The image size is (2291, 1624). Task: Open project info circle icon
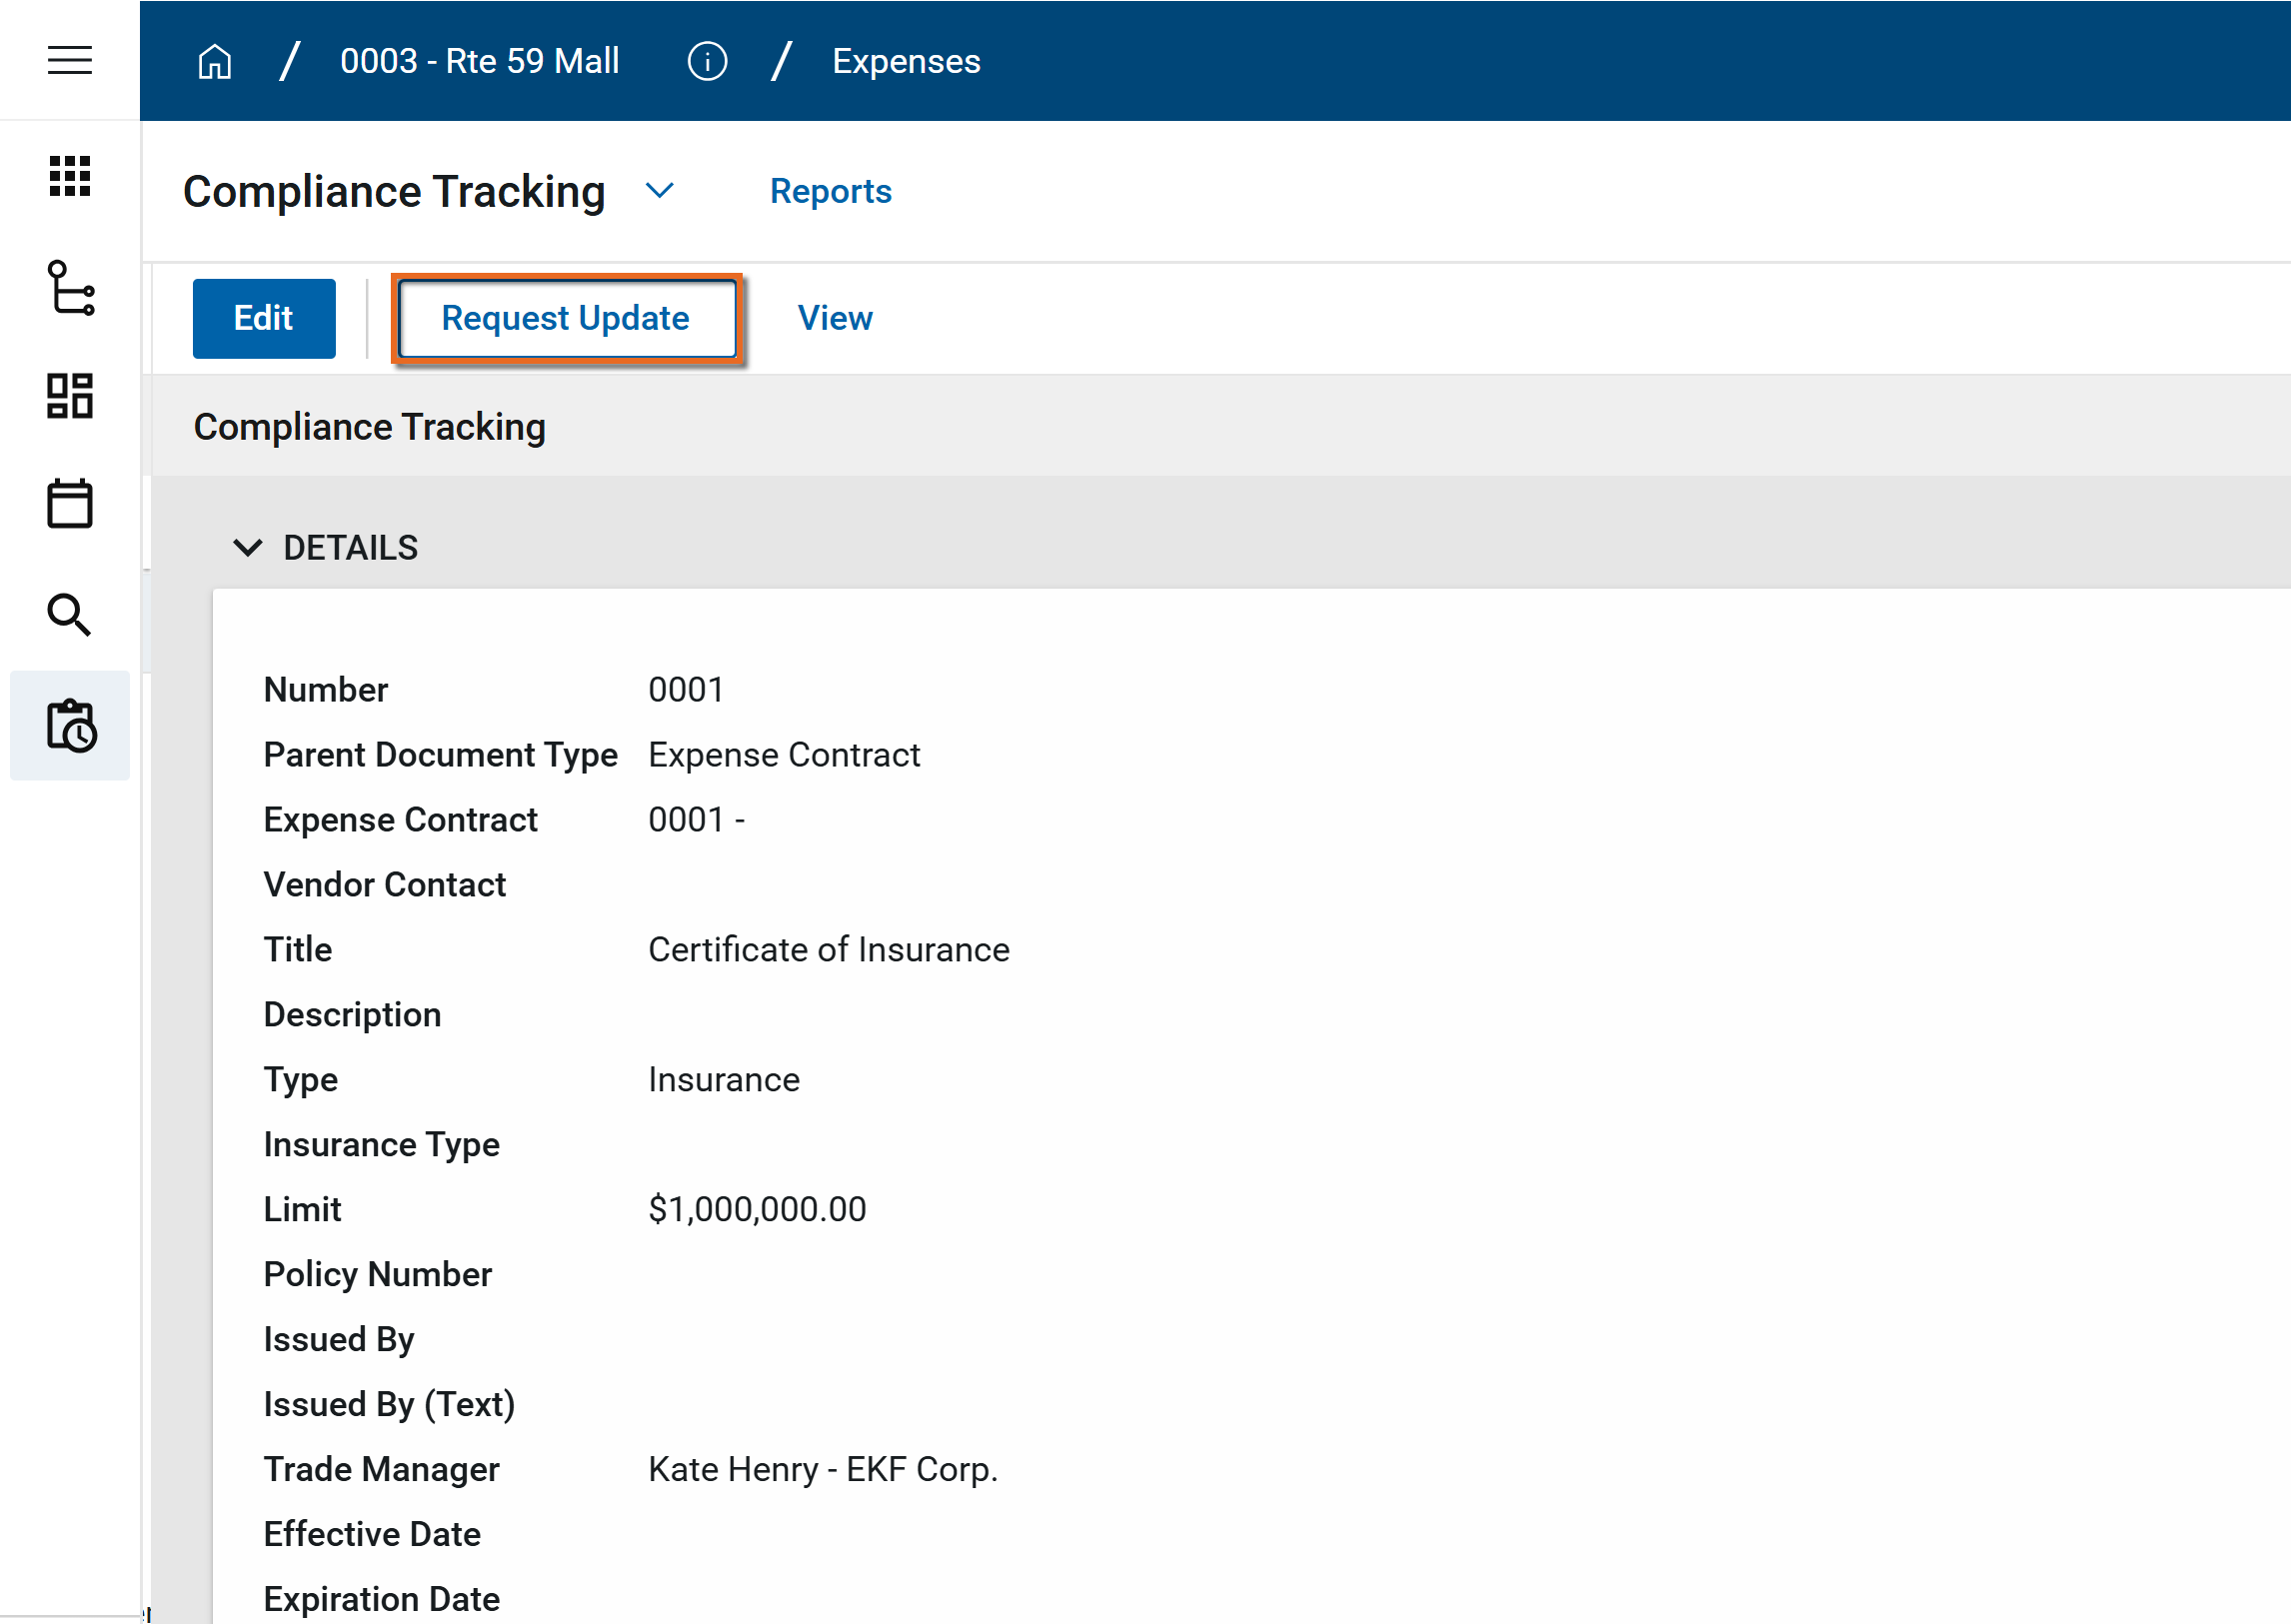tap(706, 62)
